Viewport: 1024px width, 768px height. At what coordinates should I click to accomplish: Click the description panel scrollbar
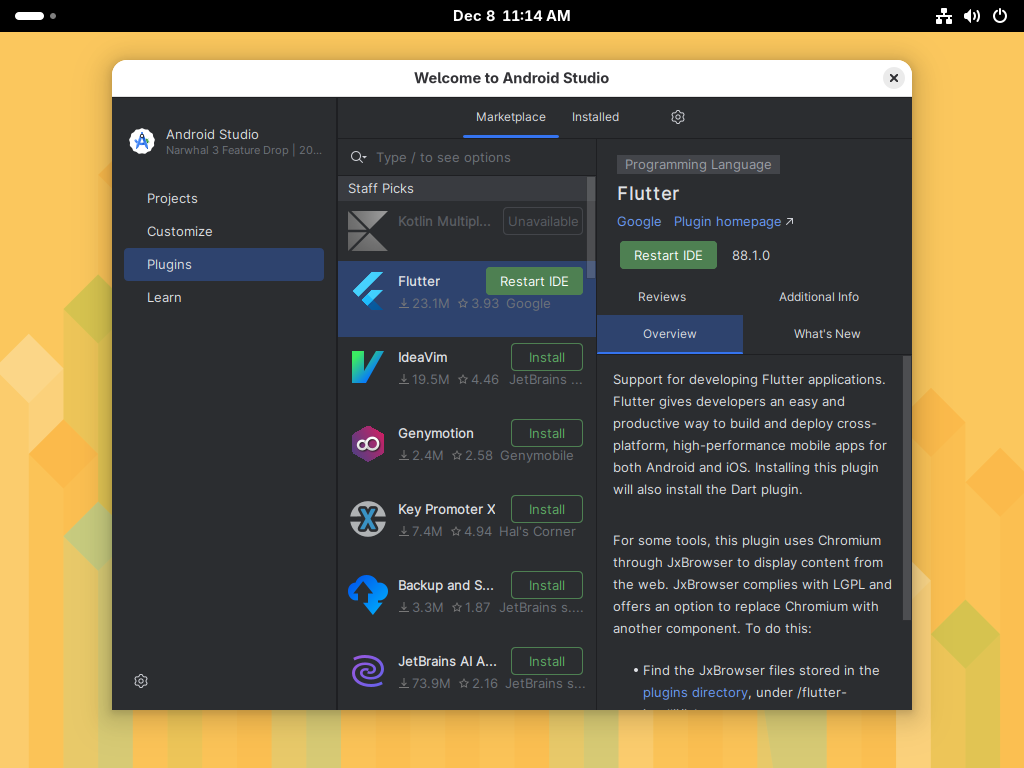click(x=907, y=488)
